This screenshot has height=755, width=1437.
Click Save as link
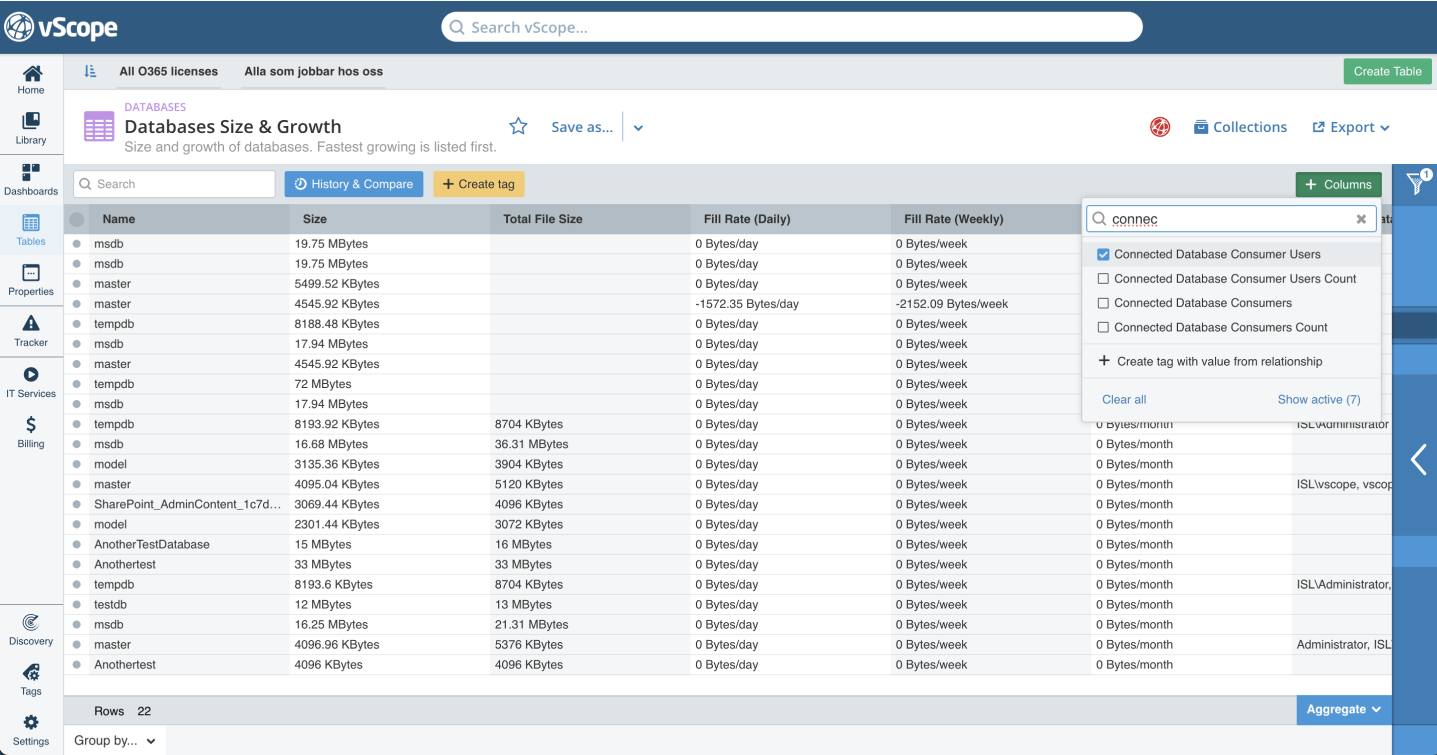point(582,127)
